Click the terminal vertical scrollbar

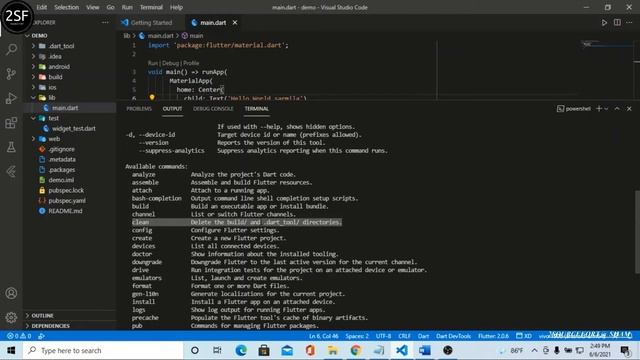pos(637,231)
